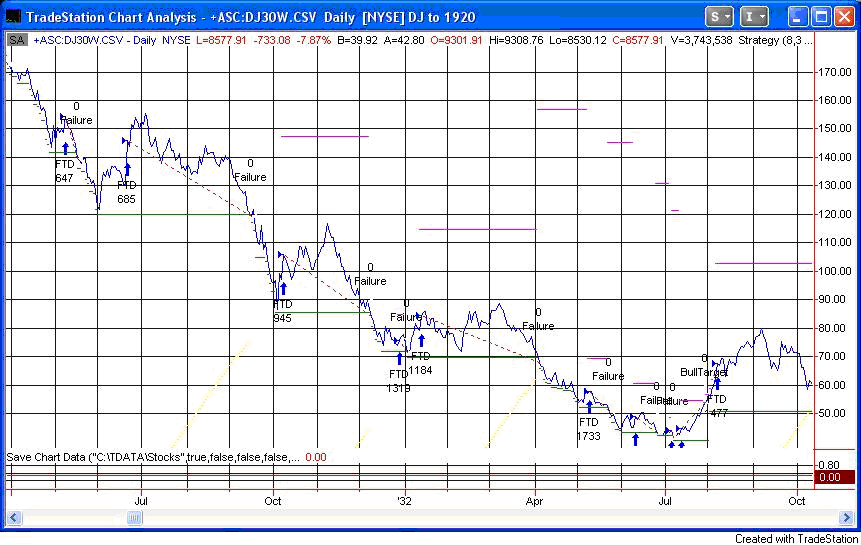Click the '-7.87%' percent change value

click(x=315, y=40)
